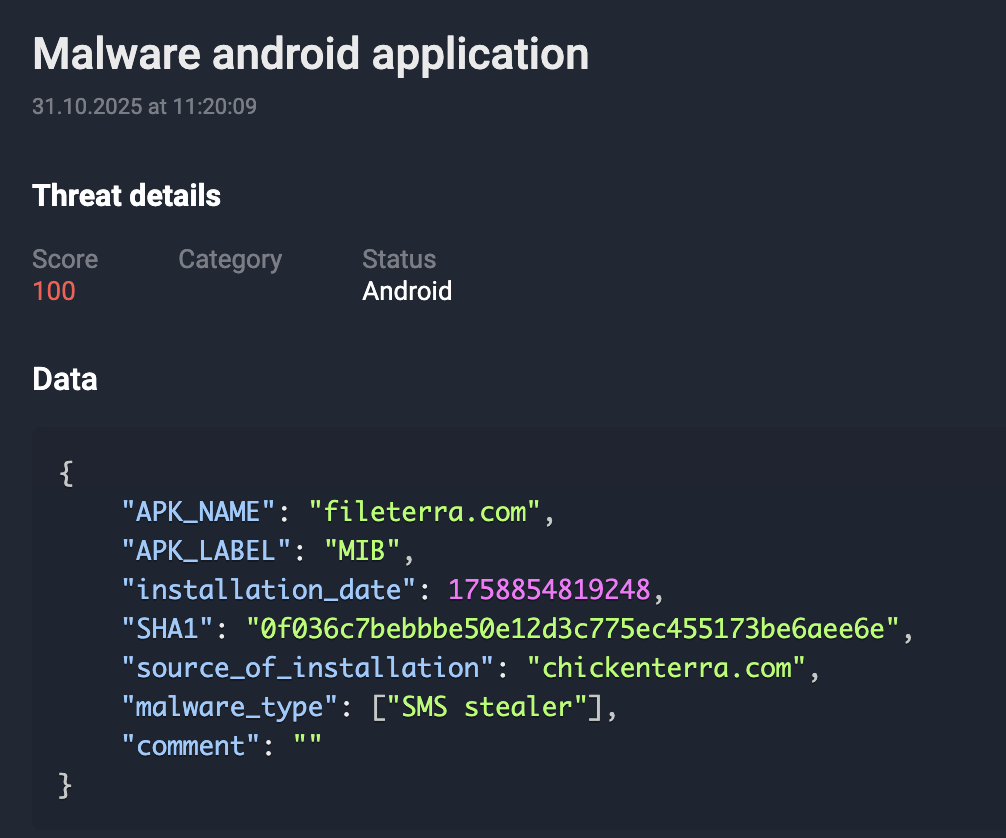Click the Category column label
This screenshot has height=838, width=1006.
click(230, 259)
